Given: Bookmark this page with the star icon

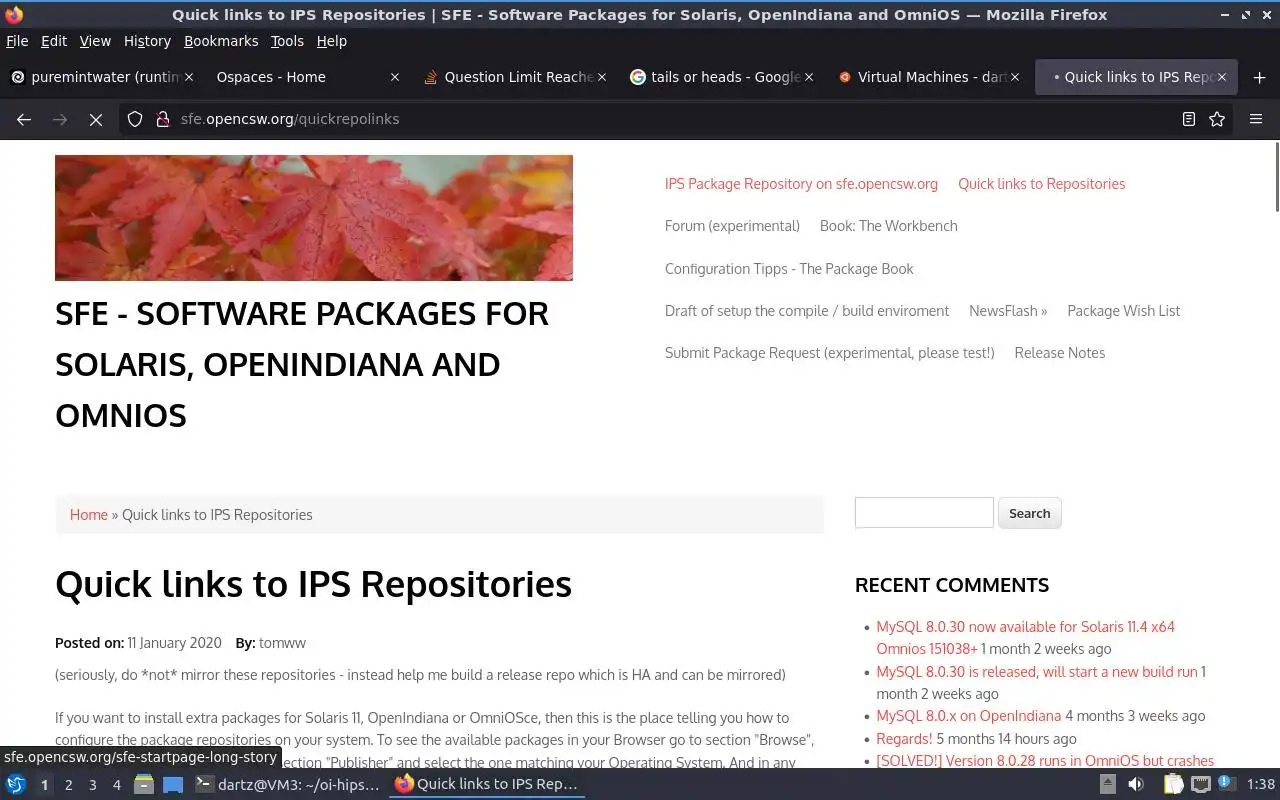Looking at the screenshot, I should tap(1217, 119).
